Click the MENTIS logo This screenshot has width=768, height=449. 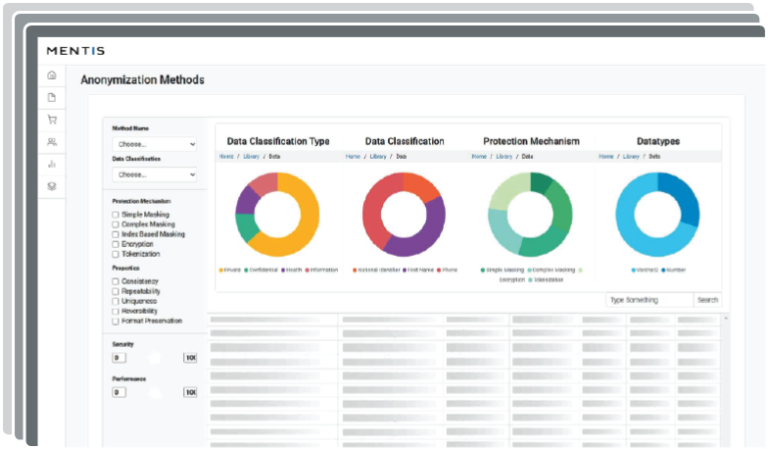pos(75,50)
